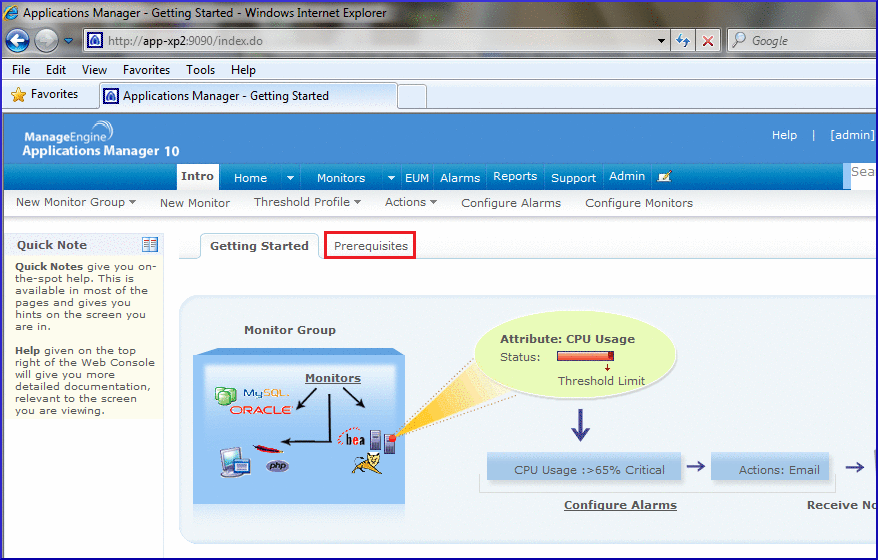Open a new blank browser tab
878x560 pixels.
click(412, 97)
